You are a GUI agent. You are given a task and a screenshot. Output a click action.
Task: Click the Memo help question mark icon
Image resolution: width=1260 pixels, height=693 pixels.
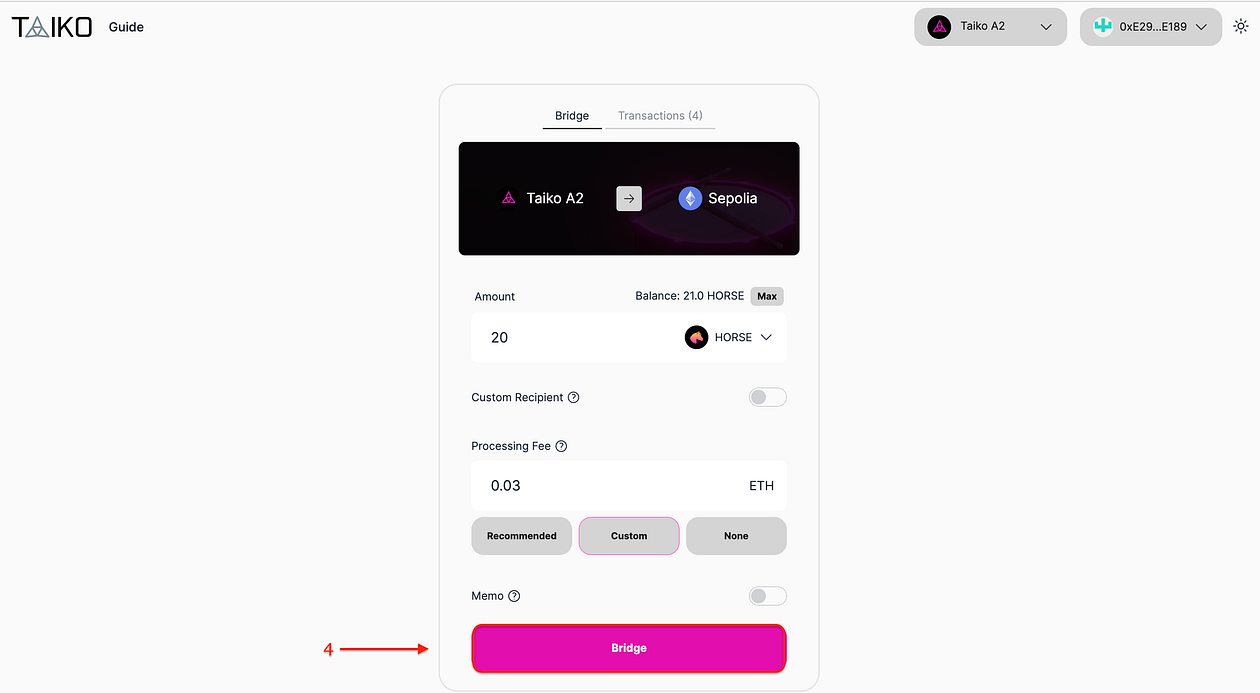(x=514, y=596)
